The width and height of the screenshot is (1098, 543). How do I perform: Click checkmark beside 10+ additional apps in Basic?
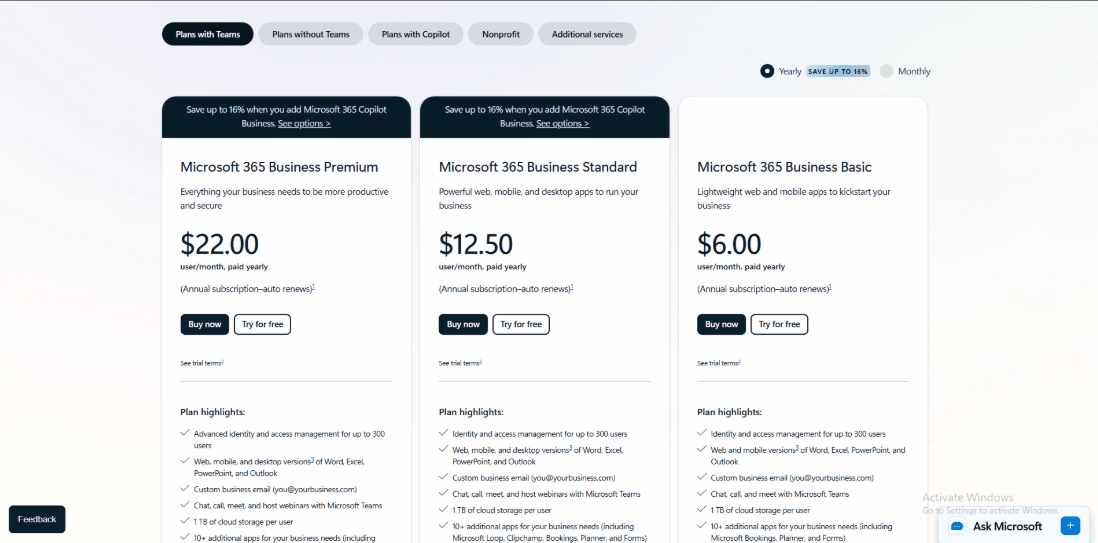pos(702,525)
